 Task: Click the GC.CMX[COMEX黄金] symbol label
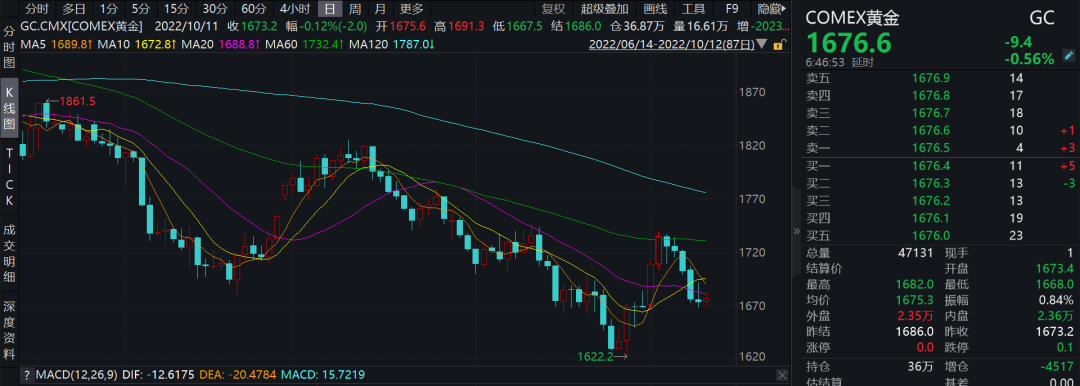[82, 27]
